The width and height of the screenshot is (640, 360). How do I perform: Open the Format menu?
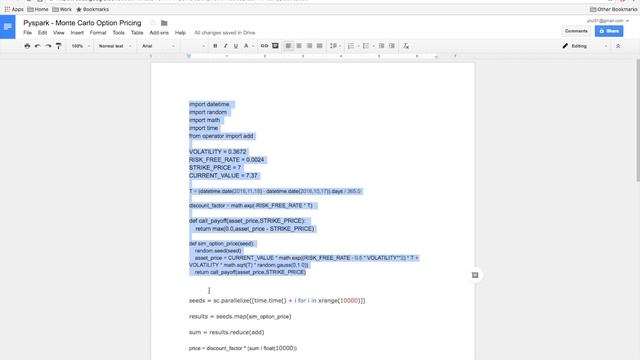point(98,33)
